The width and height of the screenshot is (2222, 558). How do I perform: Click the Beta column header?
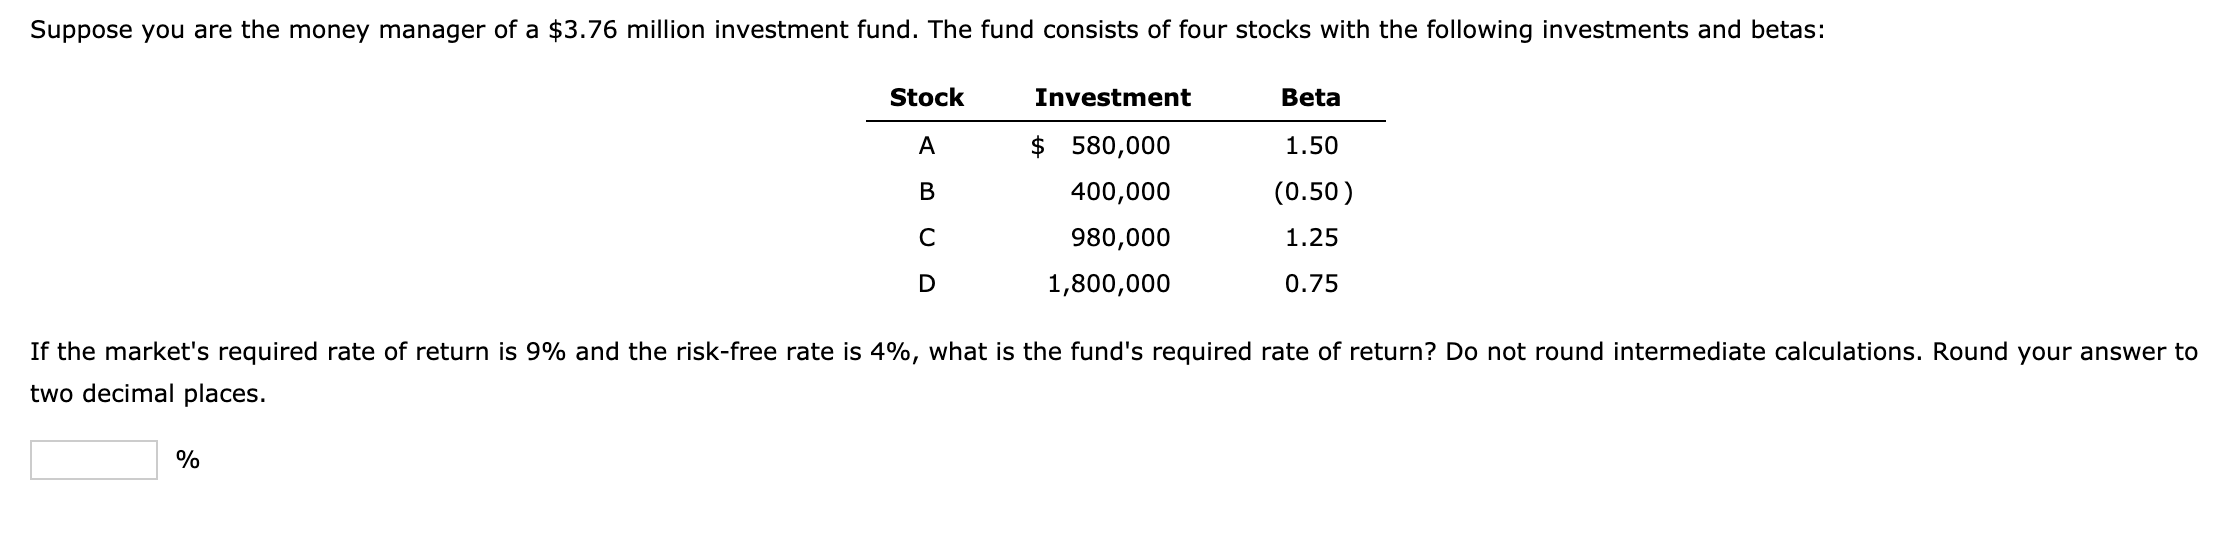(1310, 98)
